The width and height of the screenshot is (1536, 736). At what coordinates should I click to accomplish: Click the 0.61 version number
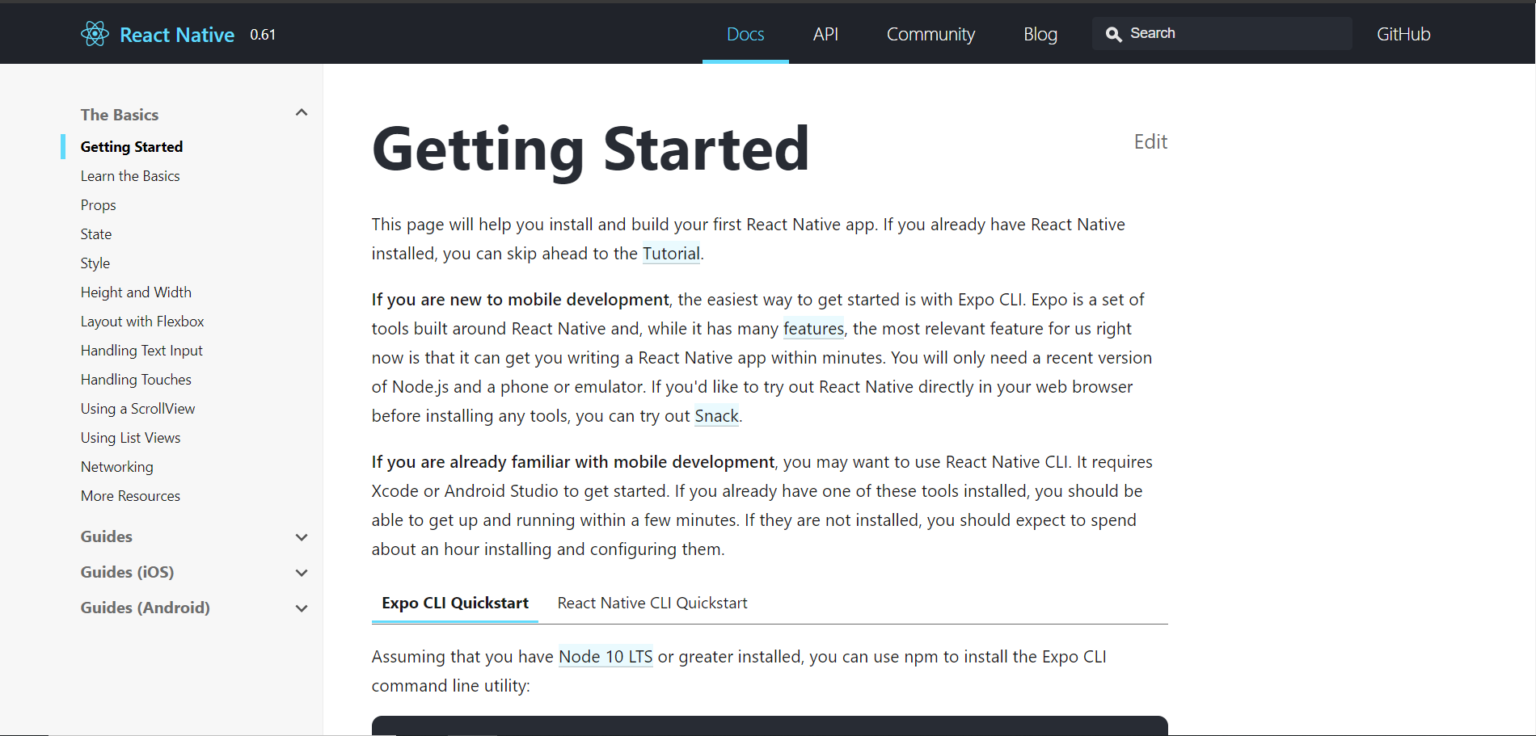(x=263, y=34)
